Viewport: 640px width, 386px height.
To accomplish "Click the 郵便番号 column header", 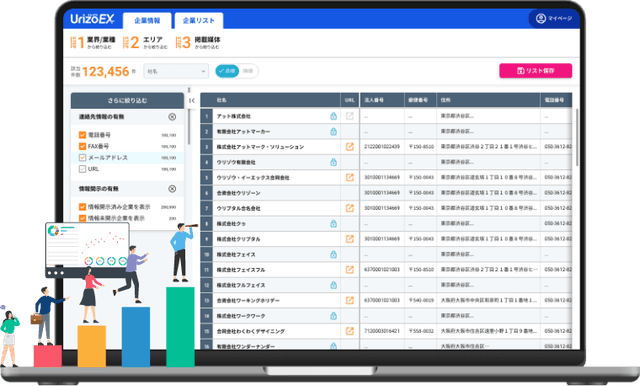I will (420, 100).
